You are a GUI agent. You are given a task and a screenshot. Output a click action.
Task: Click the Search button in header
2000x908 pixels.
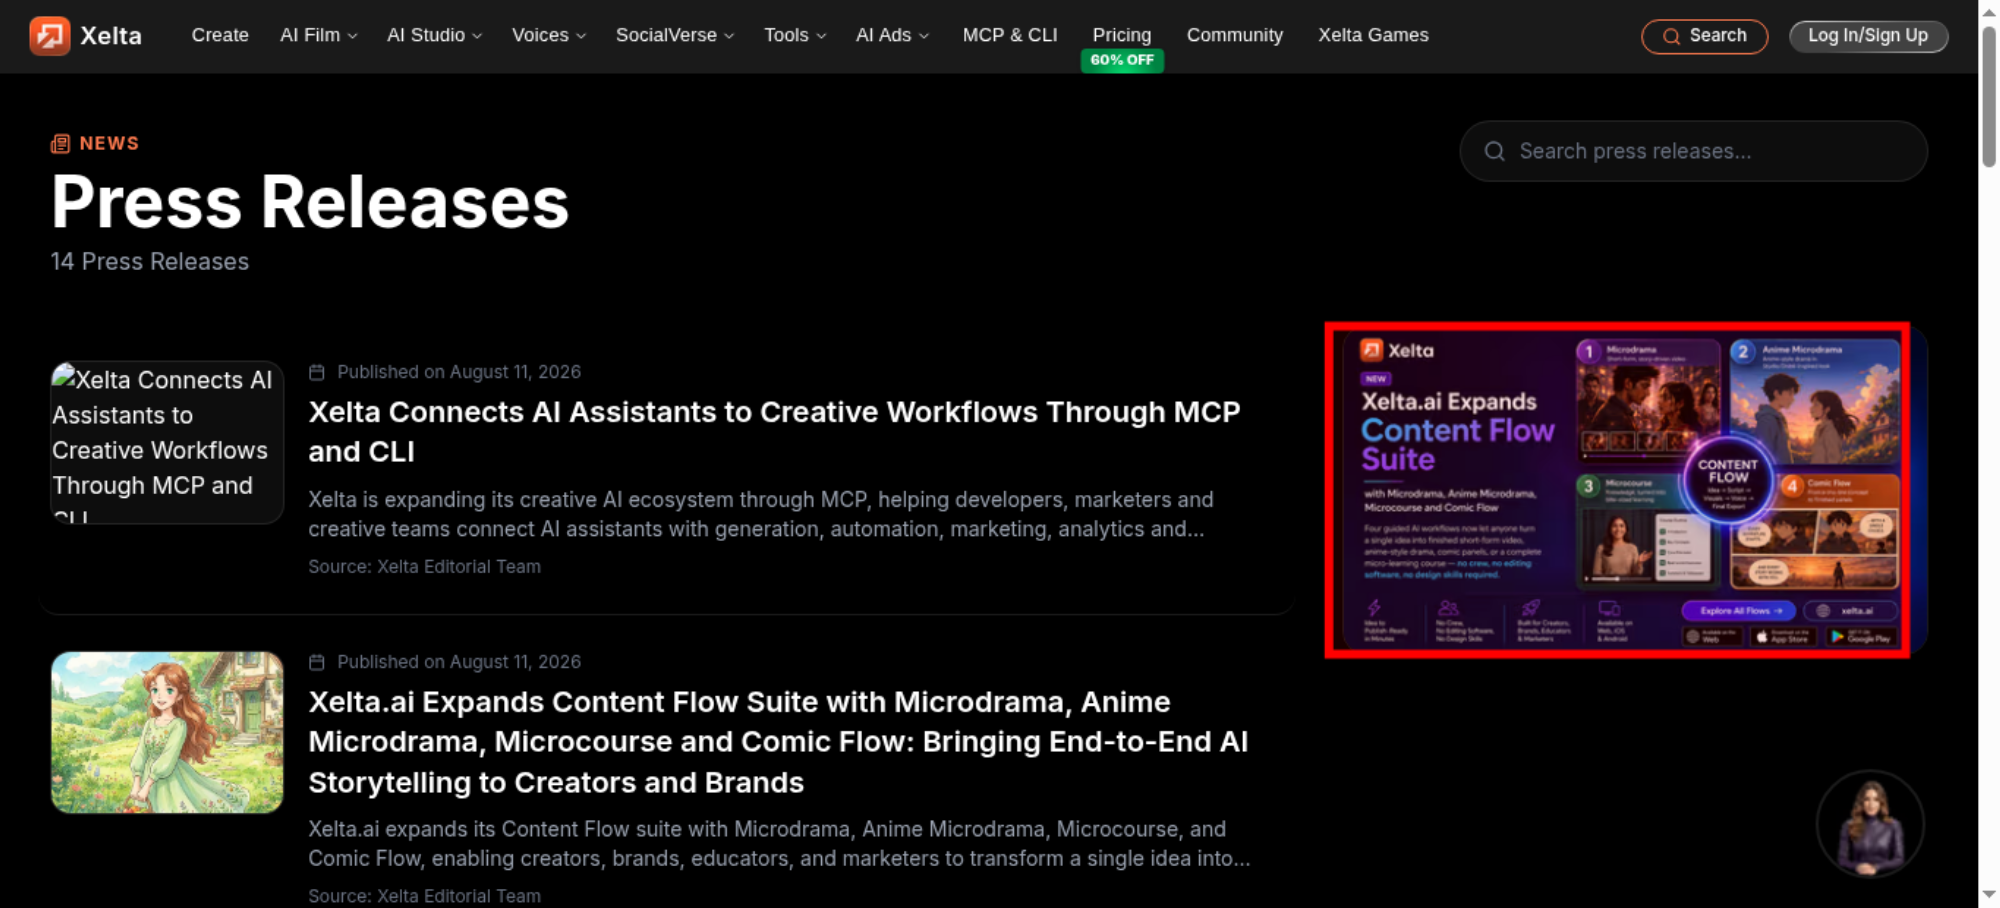[1704, 36]
